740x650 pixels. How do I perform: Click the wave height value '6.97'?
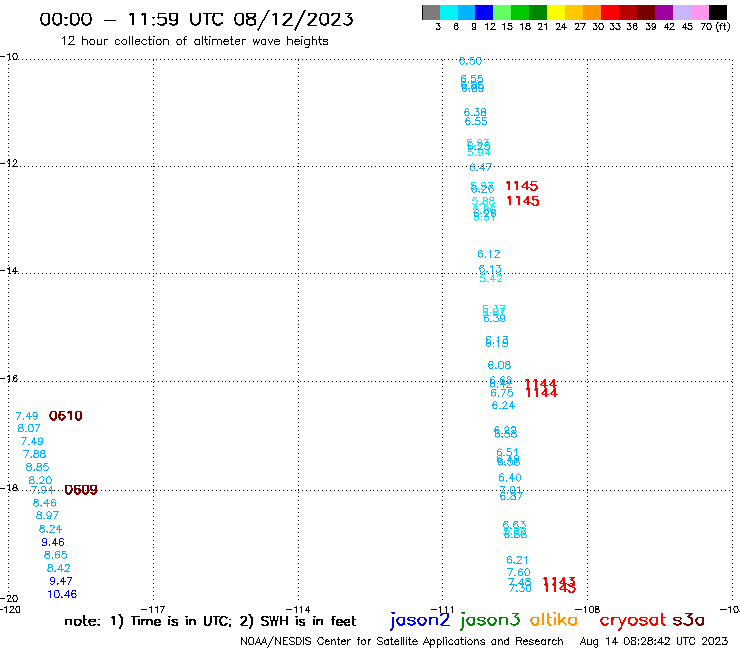pyautogui.click(x=47, y=515)
